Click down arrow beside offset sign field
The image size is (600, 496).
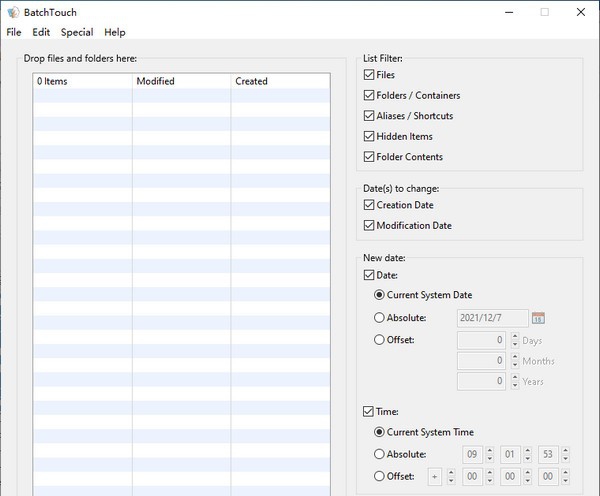(x=452, y=481)
